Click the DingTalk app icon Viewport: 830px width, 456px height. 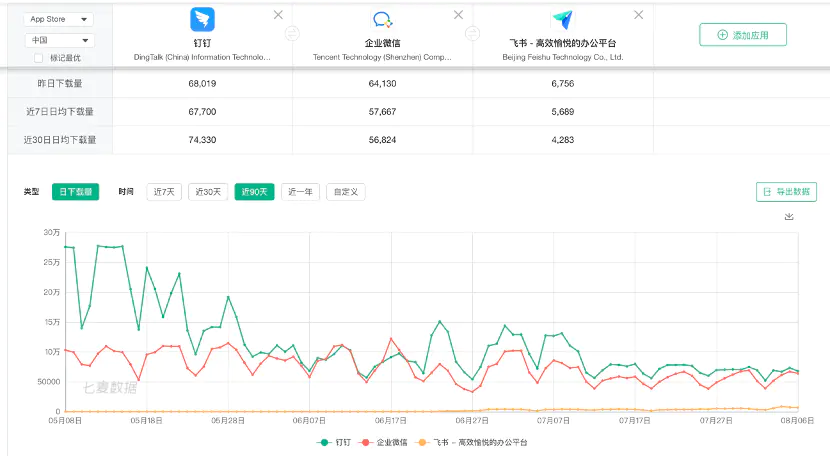[x=202, y=20]
